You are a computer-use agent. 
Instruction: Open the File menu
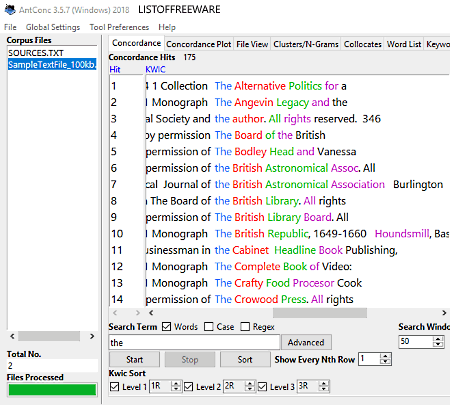point(10,27)
